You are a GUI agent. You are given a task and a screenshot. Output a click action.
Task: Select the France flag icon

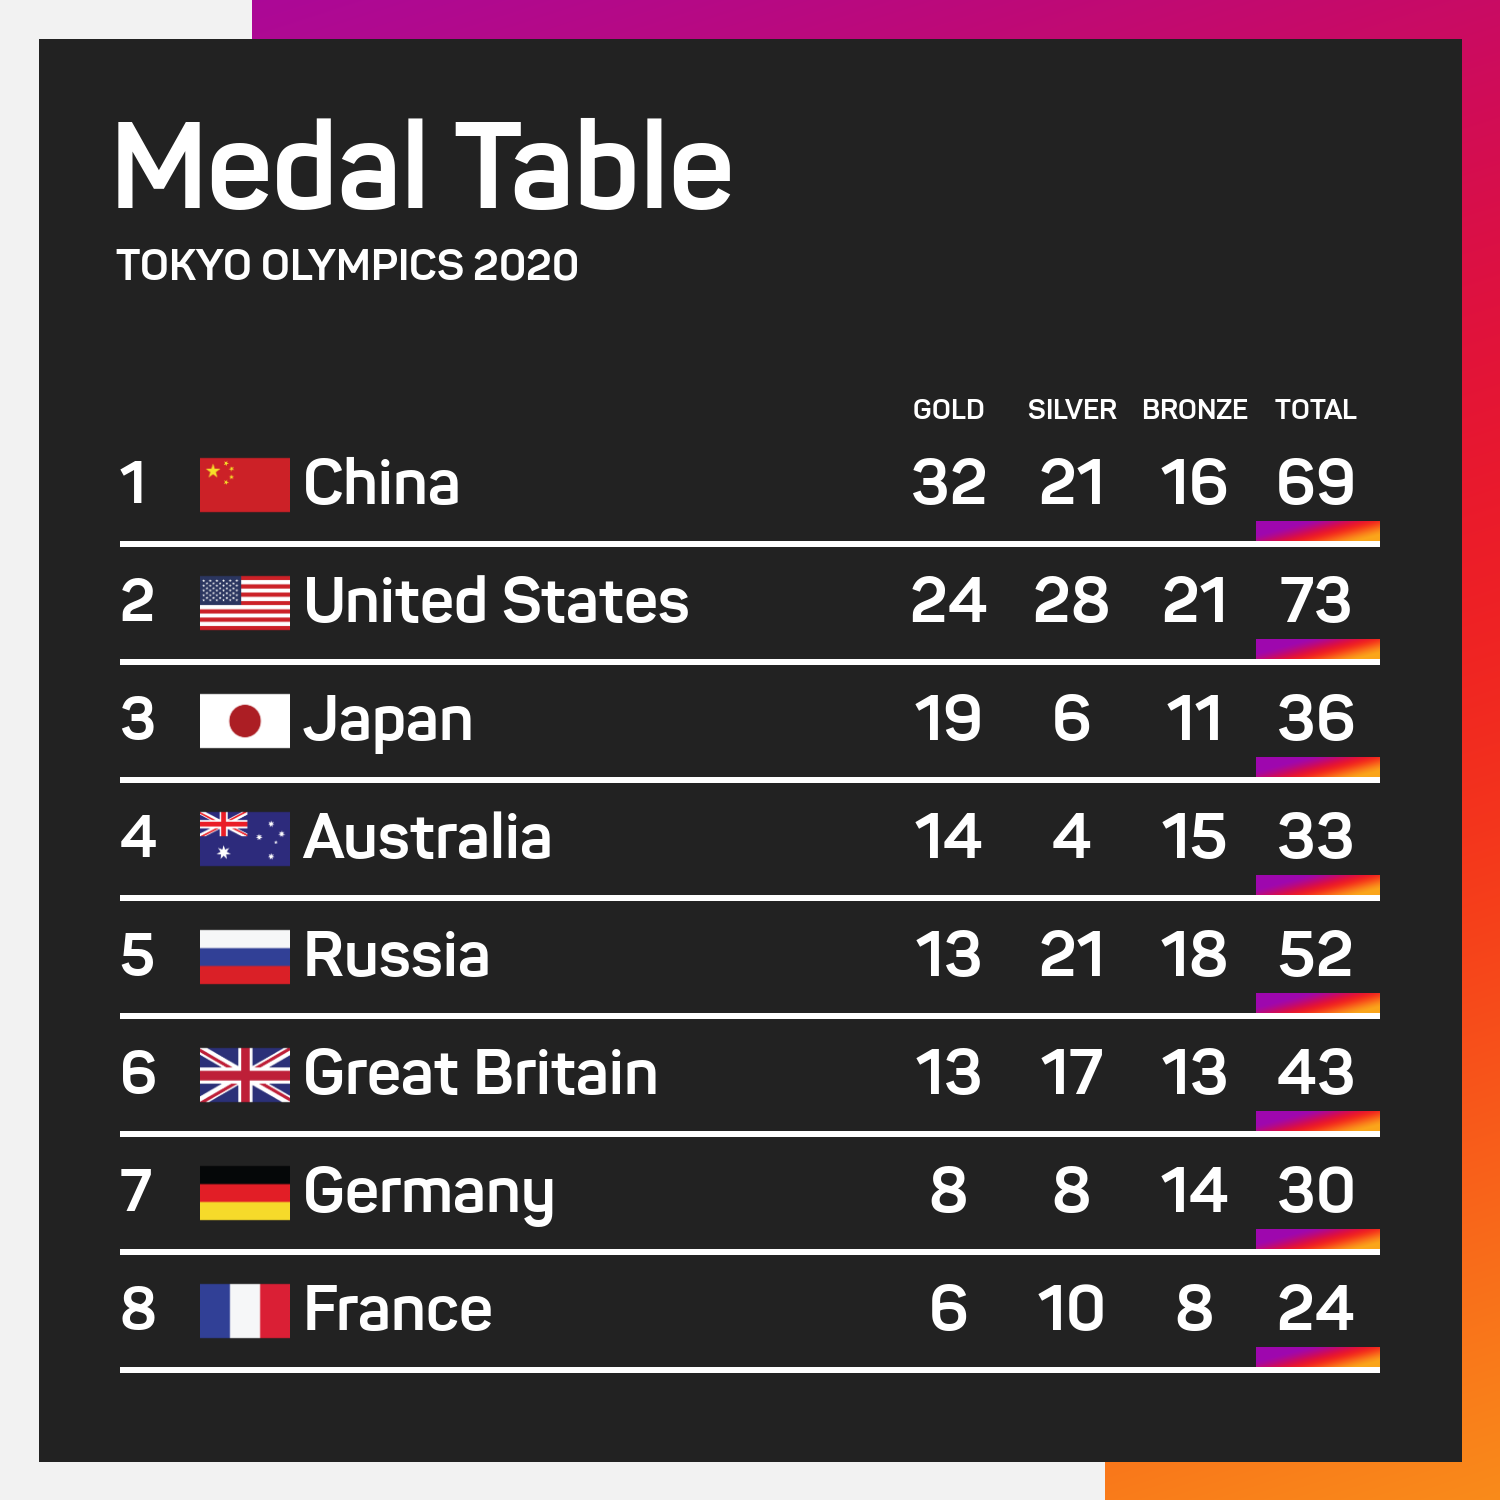[x=245, y=1311]
